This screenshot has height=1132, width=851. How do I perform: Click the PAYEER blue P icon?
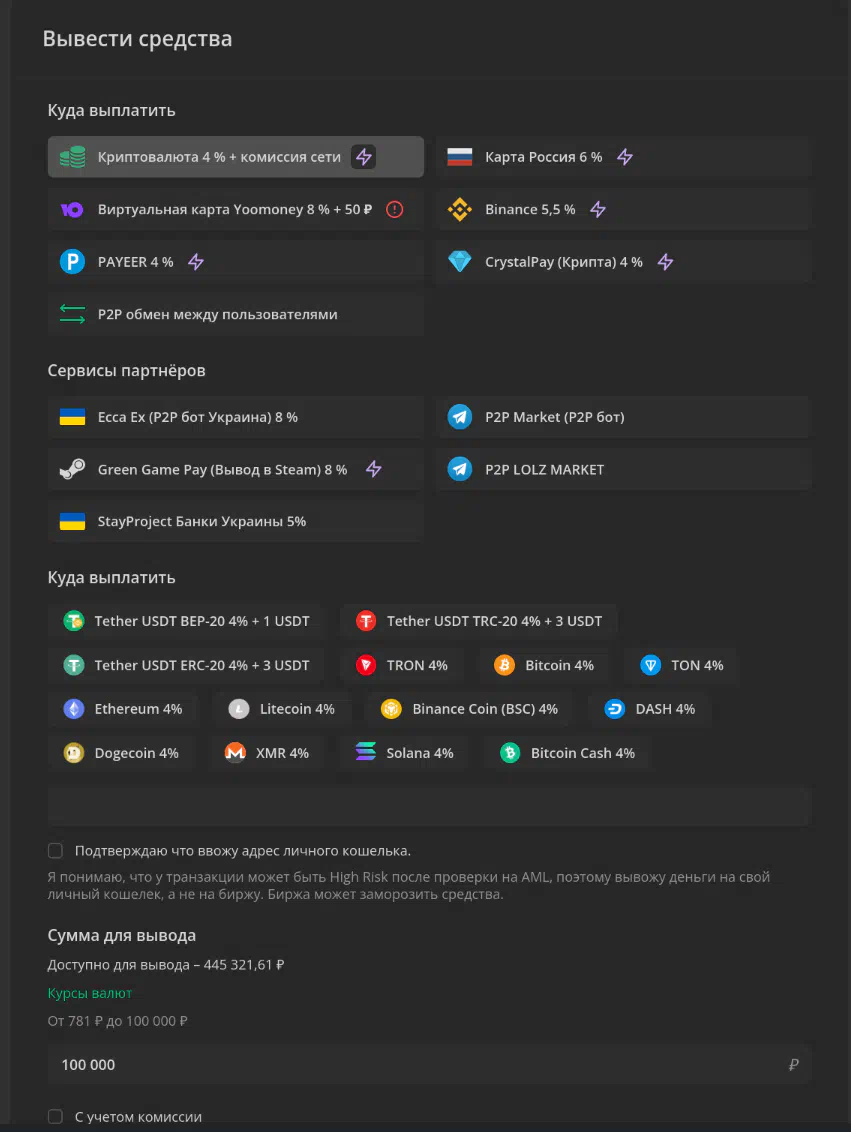click(72, 261)
